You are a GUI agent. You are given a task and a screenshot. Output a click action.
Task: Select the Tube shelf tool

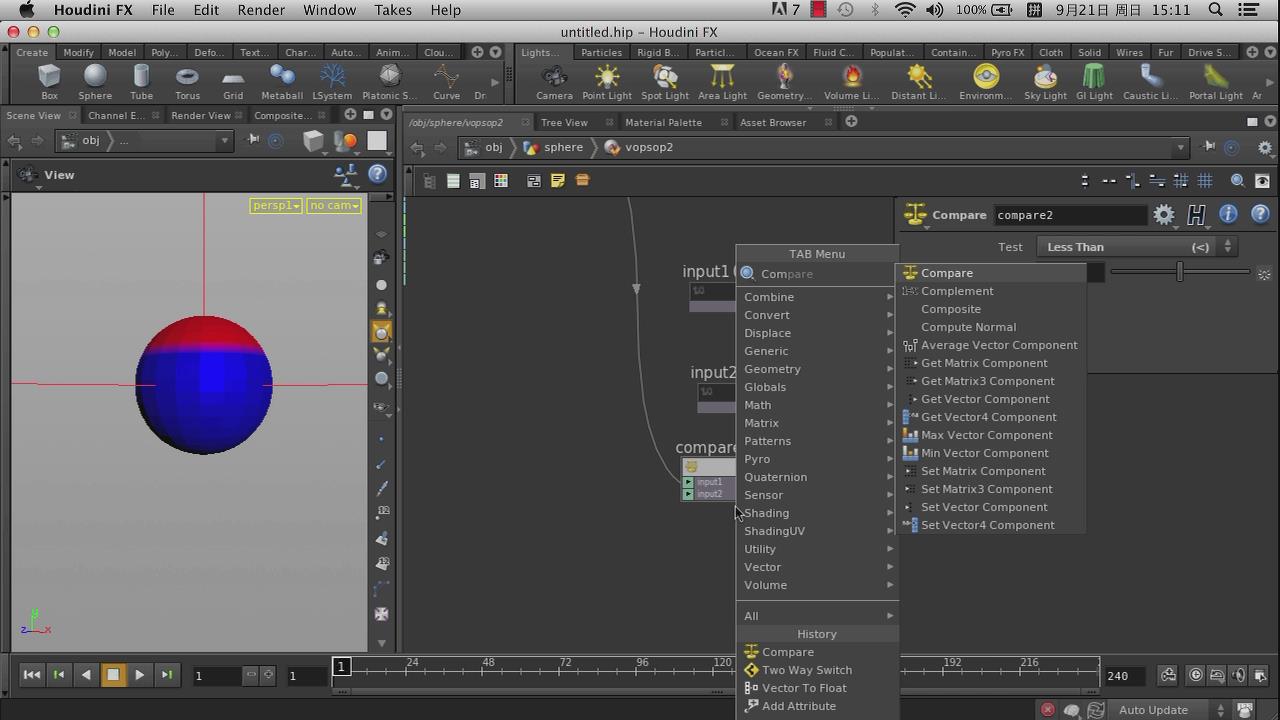tap(141, 82)
